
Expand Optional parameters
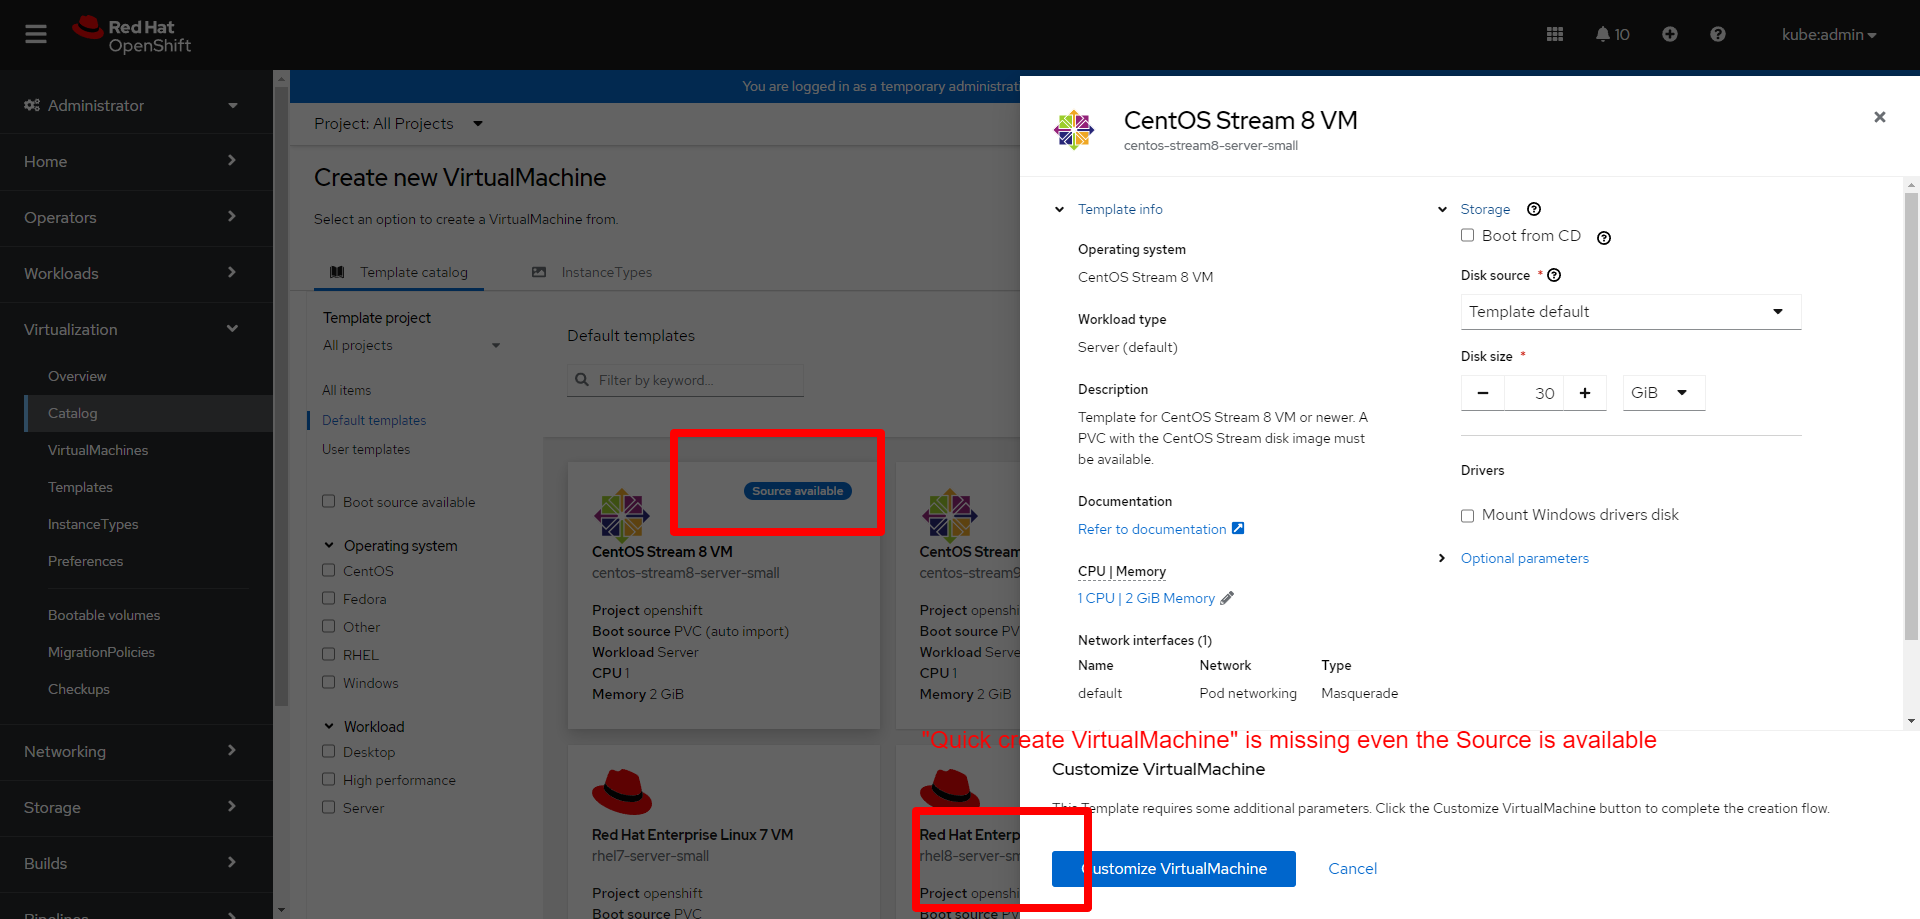point(1513,558)
